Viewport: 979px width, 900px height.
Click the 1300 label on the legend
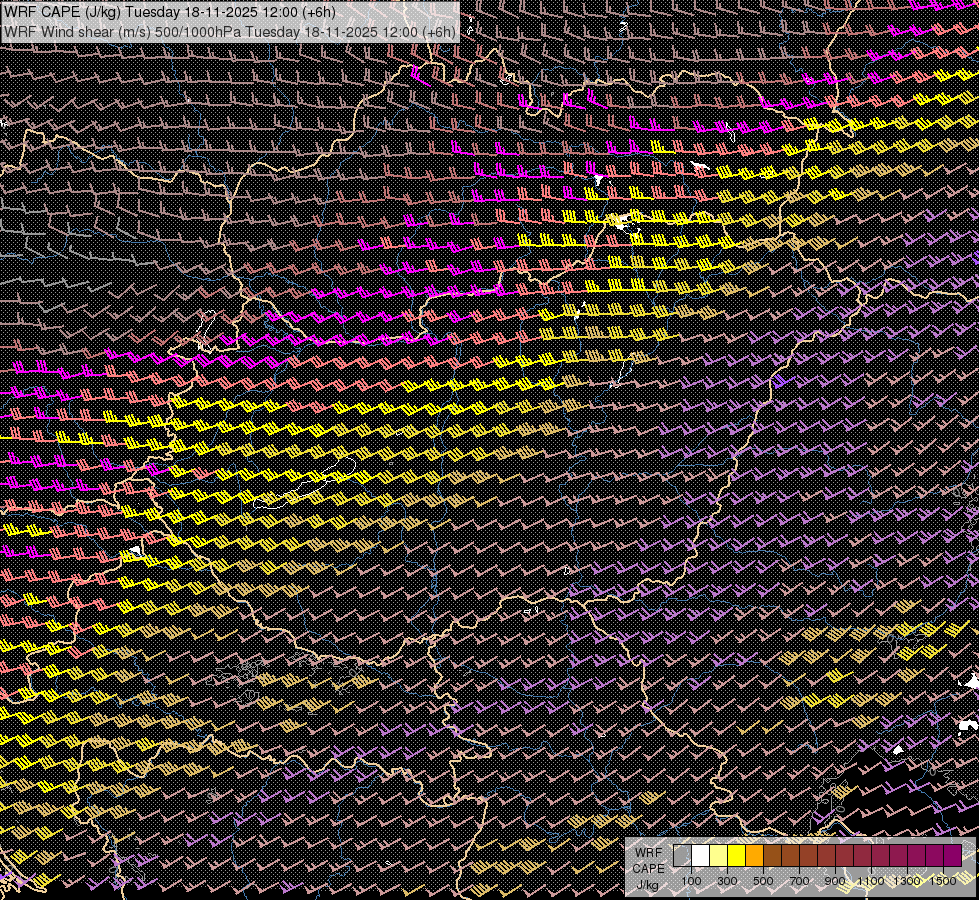tap(907, 881)
